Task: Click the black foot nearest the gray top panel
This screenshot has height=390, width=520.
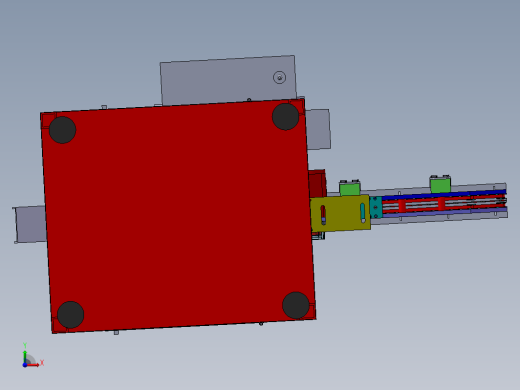Action: (x=286, y=116)
